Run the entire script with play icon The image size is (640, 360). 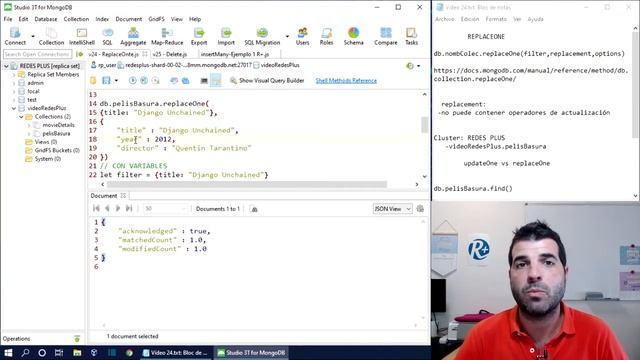[132, 80]
